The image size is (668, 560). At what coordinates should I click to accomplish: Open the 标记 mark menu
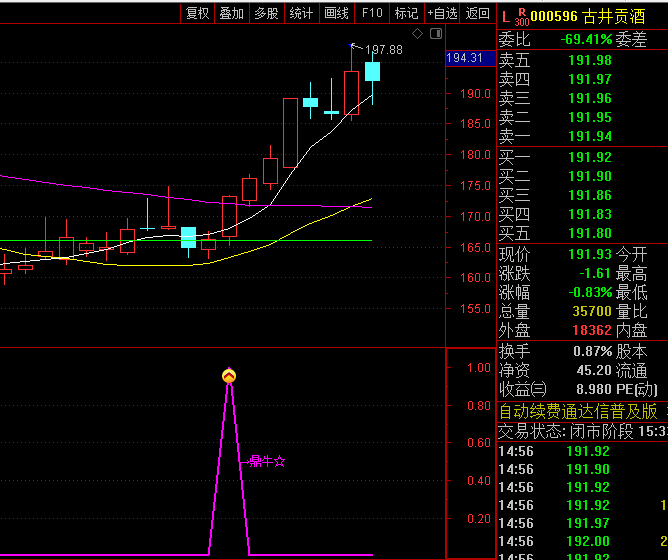[406, 13]
